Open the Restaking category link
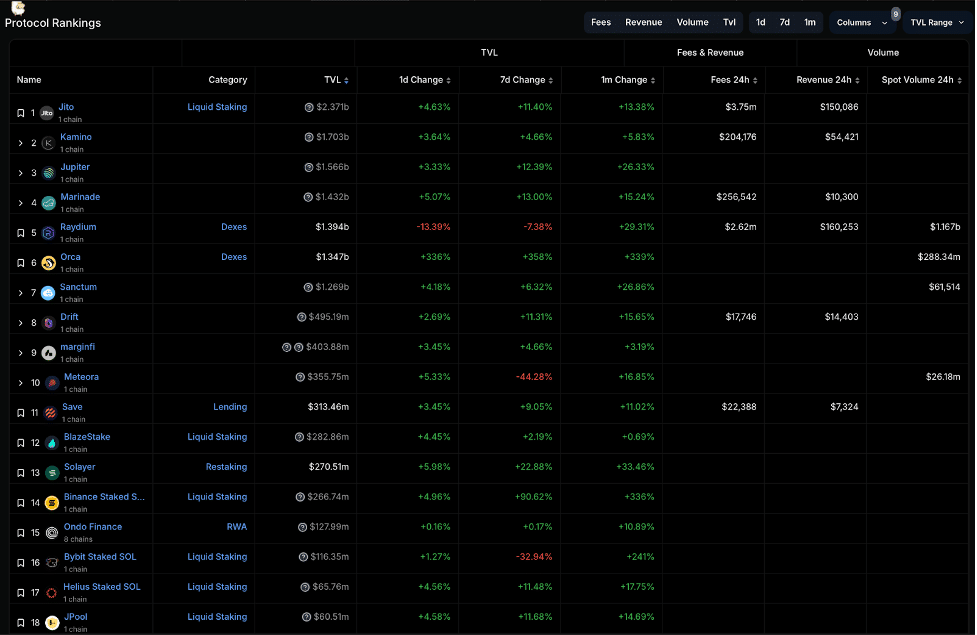977x635 pixels. tap(226, 467)
